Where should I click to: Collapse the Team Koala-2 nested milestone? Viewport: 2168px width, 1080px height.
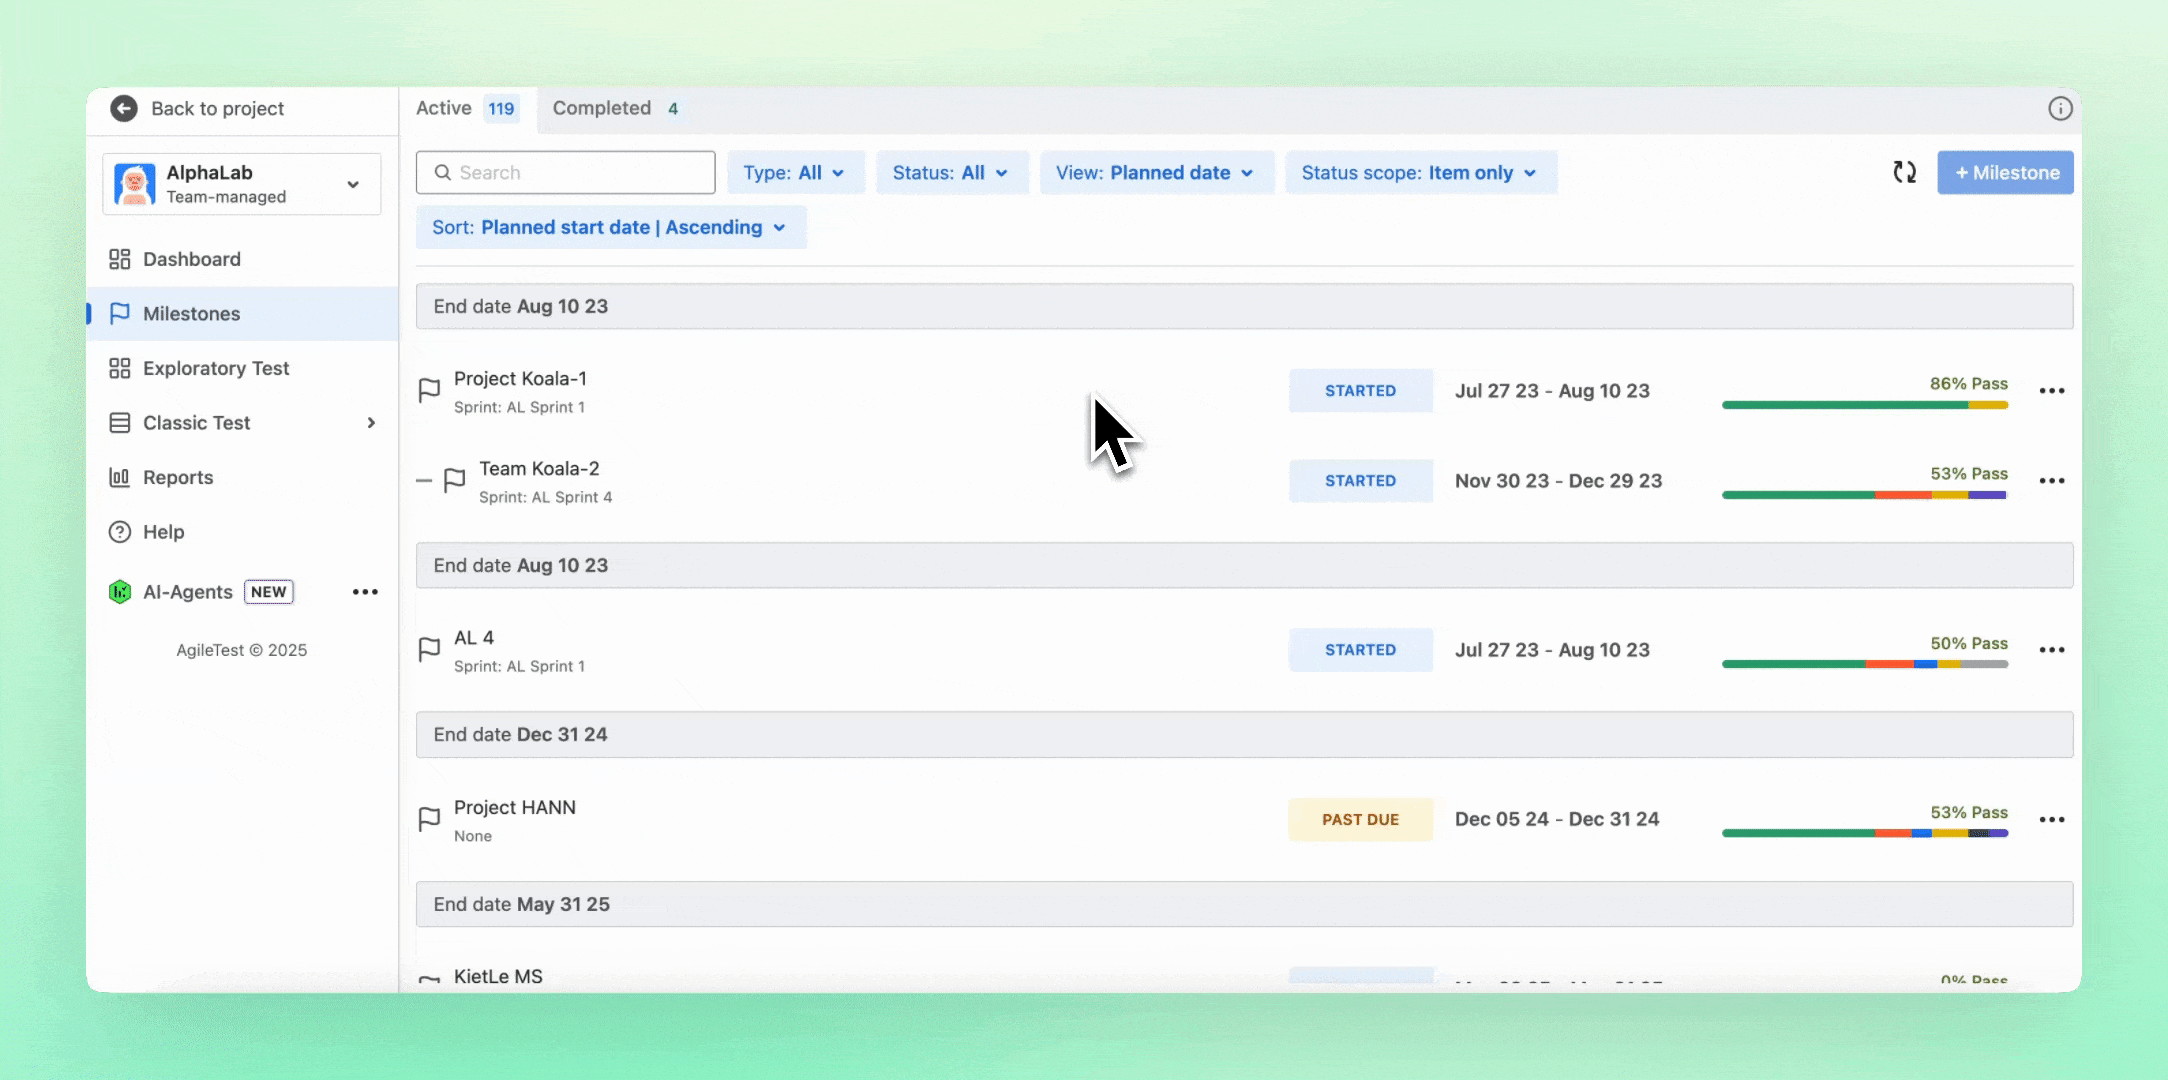click(424, 481)
